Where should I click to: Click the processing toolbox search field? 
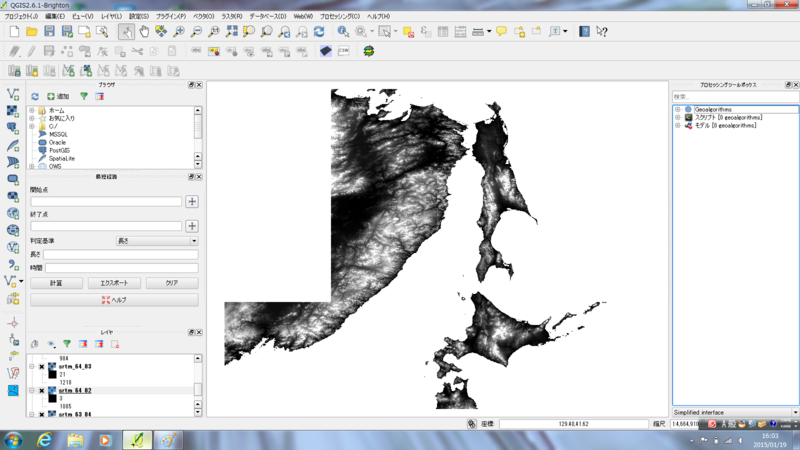pyautogui.click(x=736, y=96)
